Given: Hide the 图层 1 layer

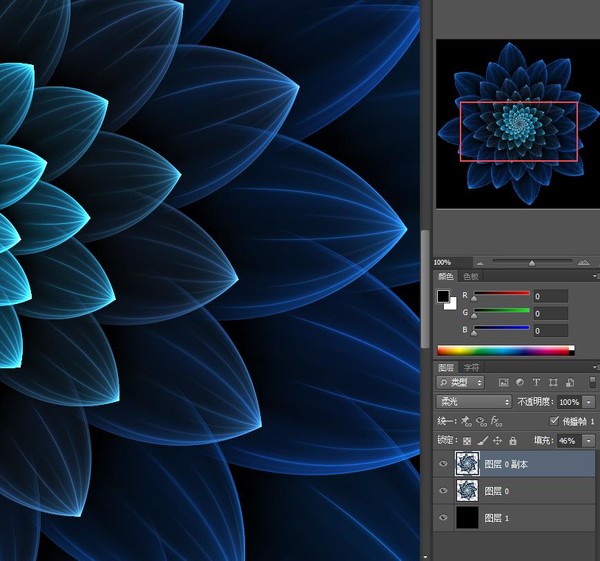Looking at the screenshot, I should click(x=443, y=517).
